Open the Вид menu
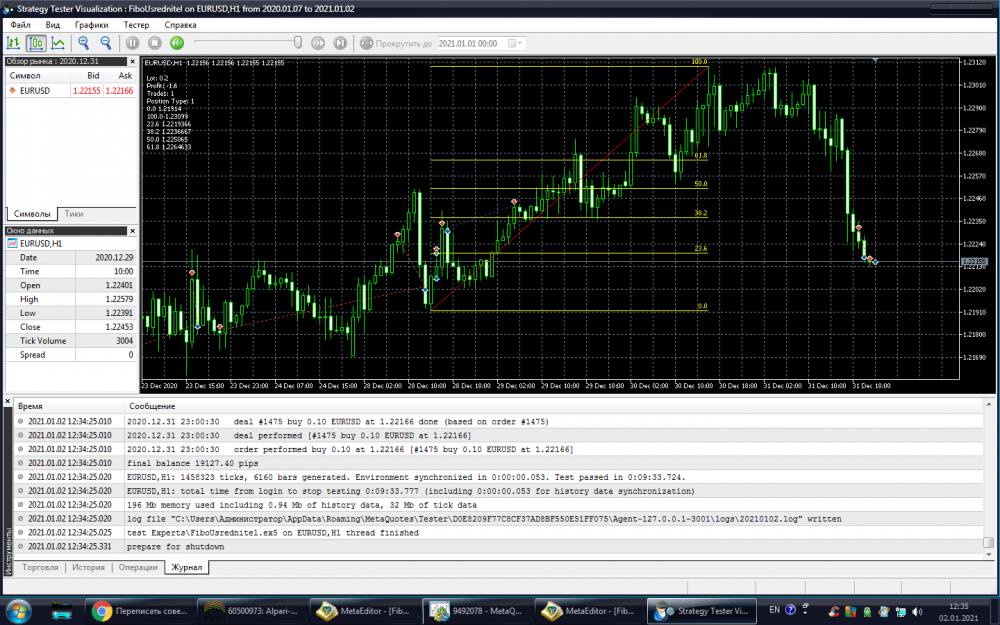The width and height of the screenshot is (1000, 625). (52, 25)
